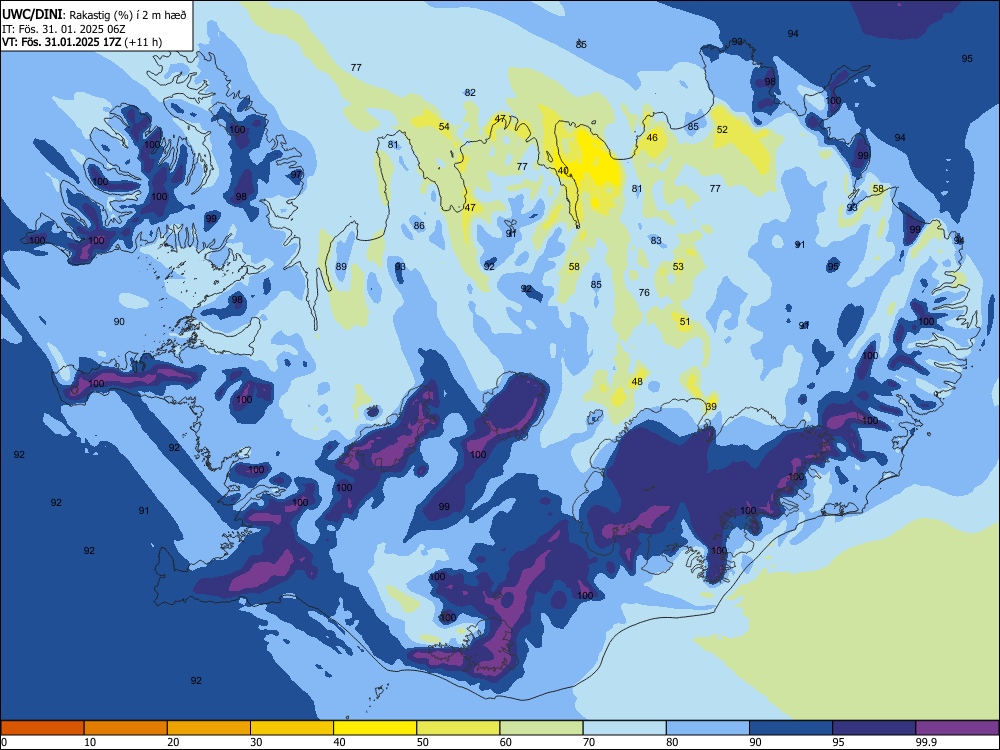The height and width of the screenshot is (750, 1000).
Task: Click the humidity value '76' on the map
Action: [x=644, y=293]
